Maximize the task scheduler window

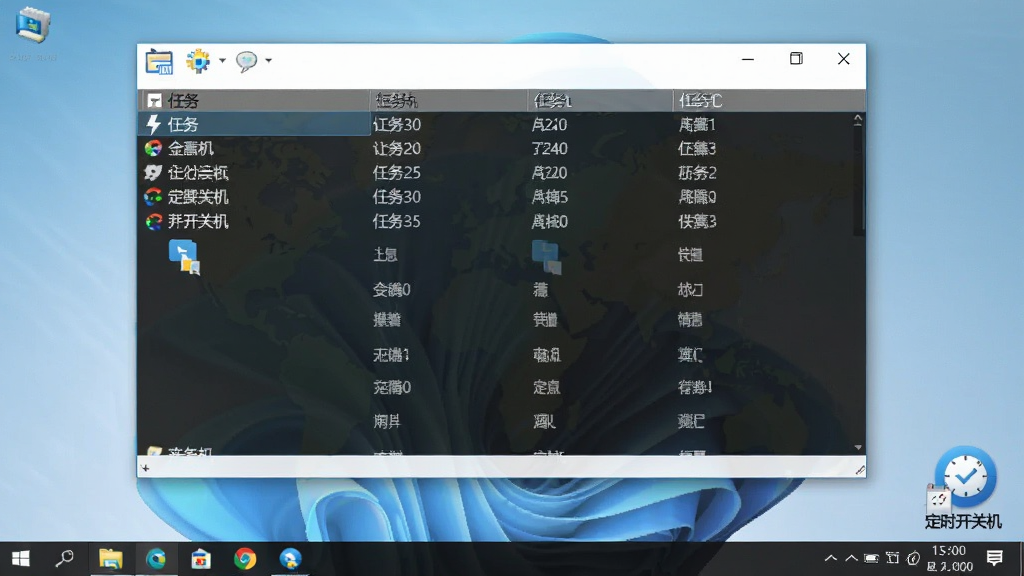click(x=796, y=59)
